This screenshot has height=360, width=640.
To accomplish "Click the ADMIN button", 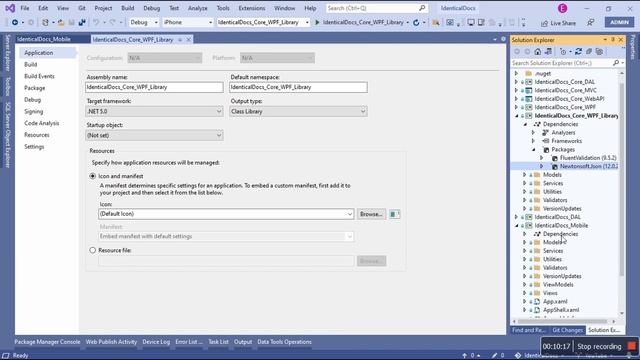I will pyautogui.click(x=620, y=22).
